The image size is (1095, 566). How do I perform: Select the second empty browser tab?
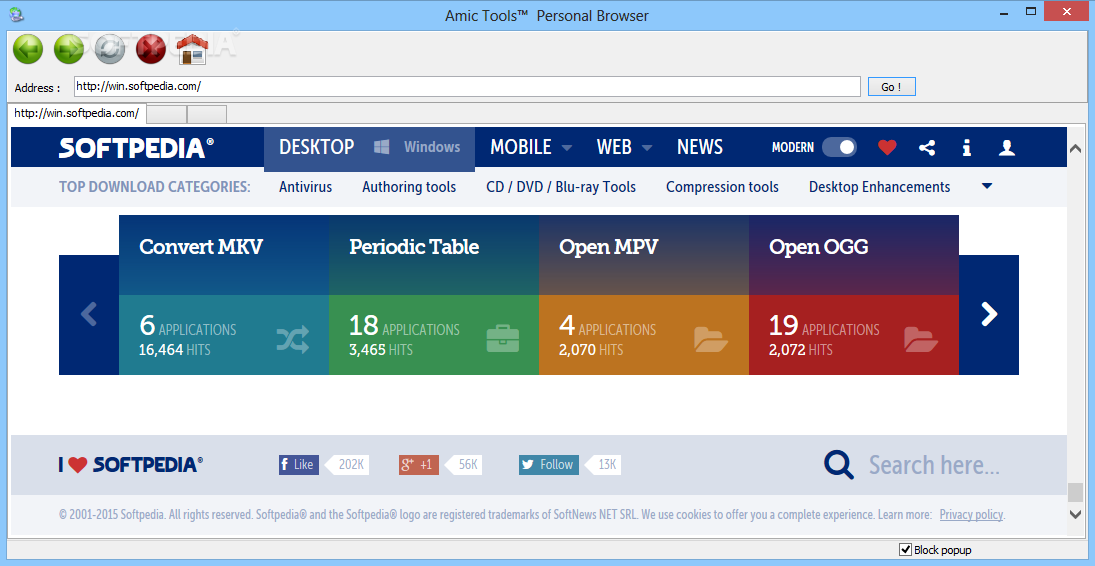[x=207, y=114]
